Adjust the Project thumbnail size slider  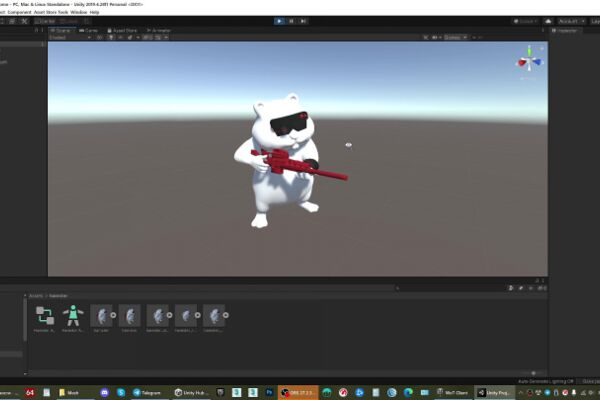pyautogui.click(x=533, y=373)
